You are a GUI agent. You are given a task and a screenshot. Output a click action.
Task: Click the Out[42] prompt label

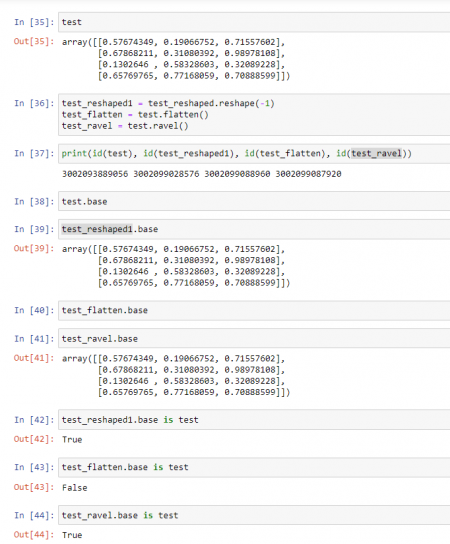point(34,439)
